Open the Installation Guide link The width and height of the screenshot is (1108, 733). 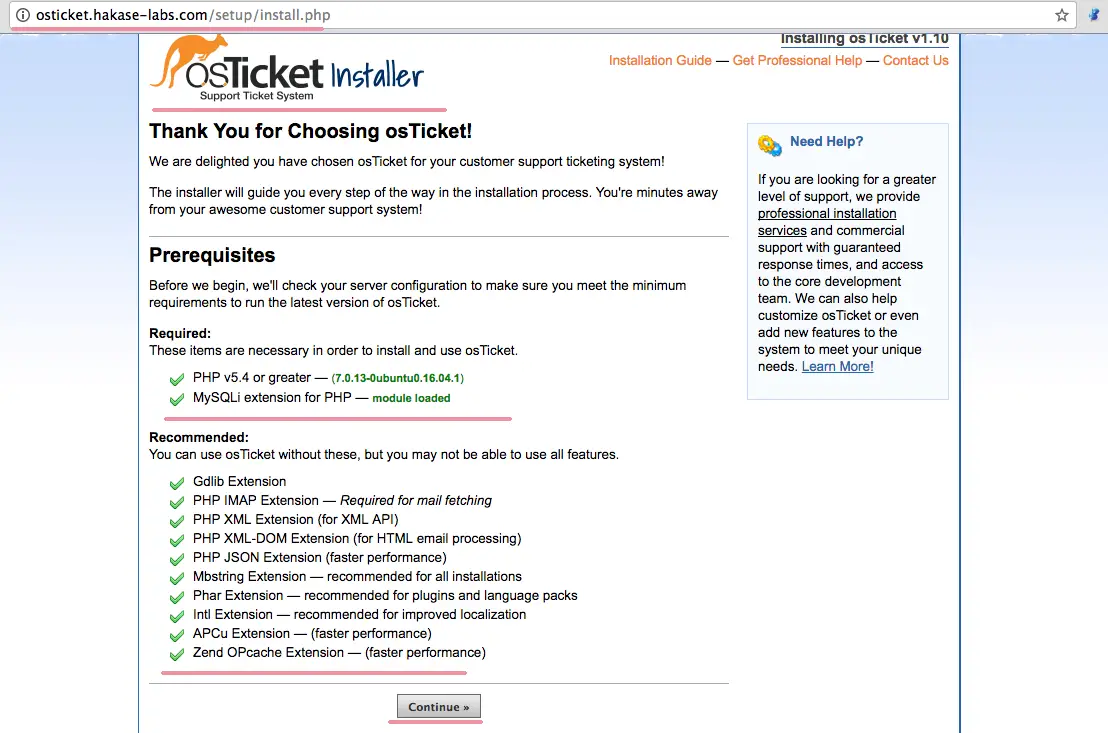click(660, 61)
